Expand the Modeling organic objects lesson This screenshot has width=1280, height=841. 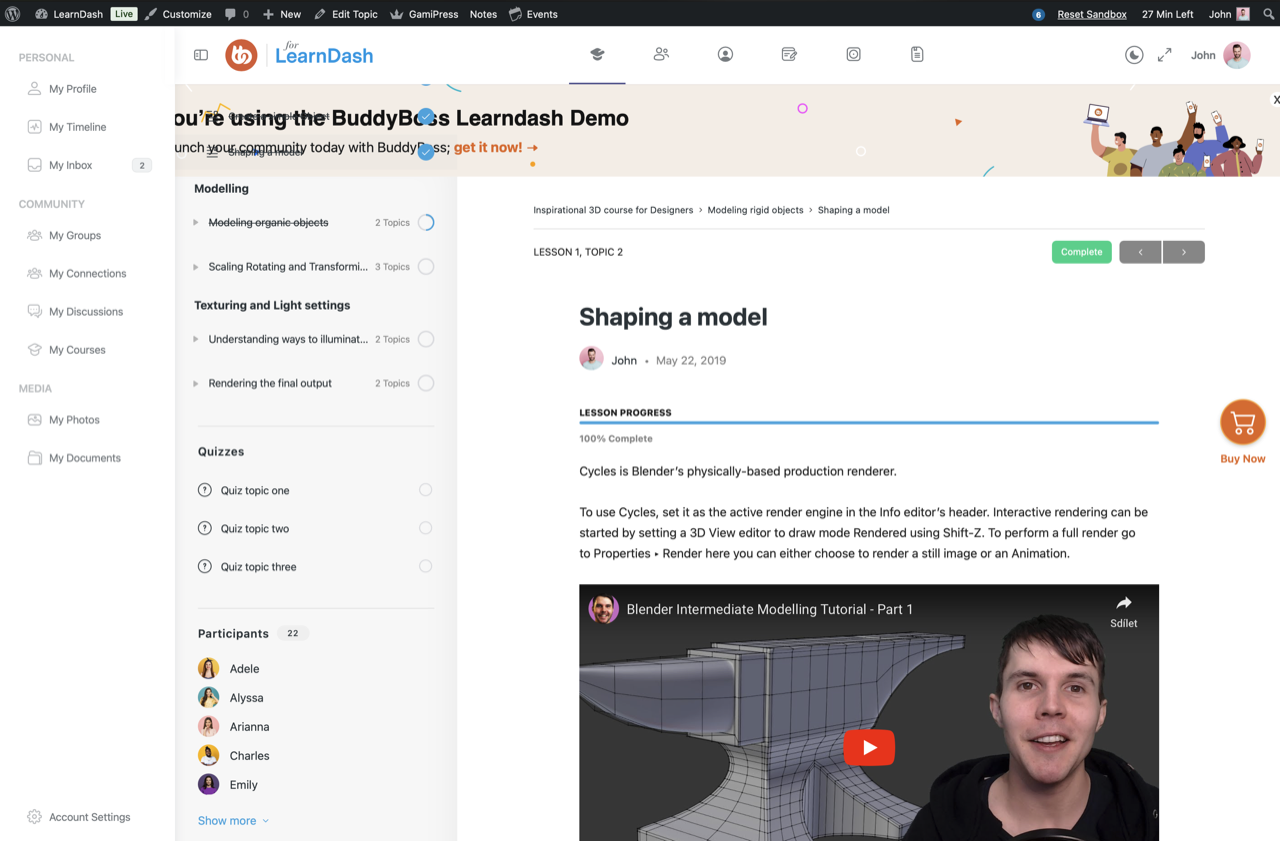196,223
